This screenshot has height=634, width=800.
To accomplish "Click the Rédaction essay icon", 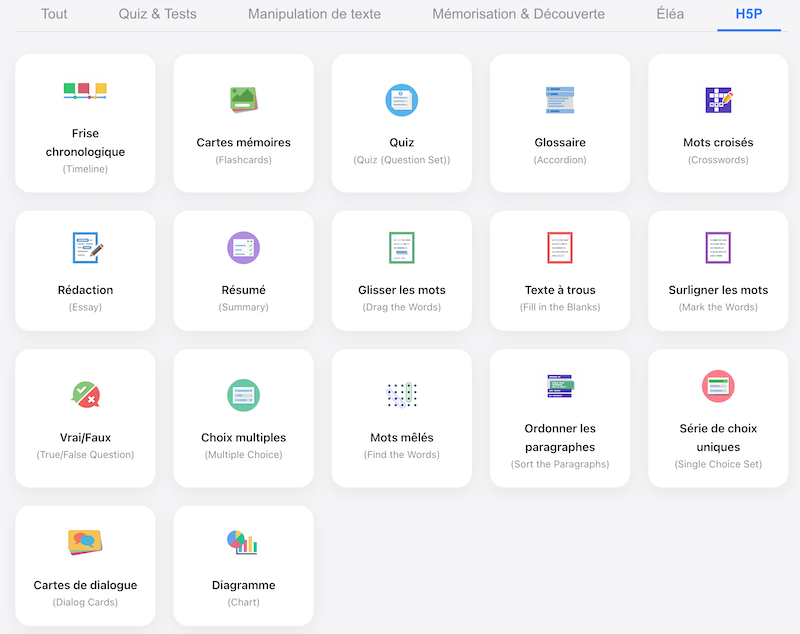I will click(86, 247).
